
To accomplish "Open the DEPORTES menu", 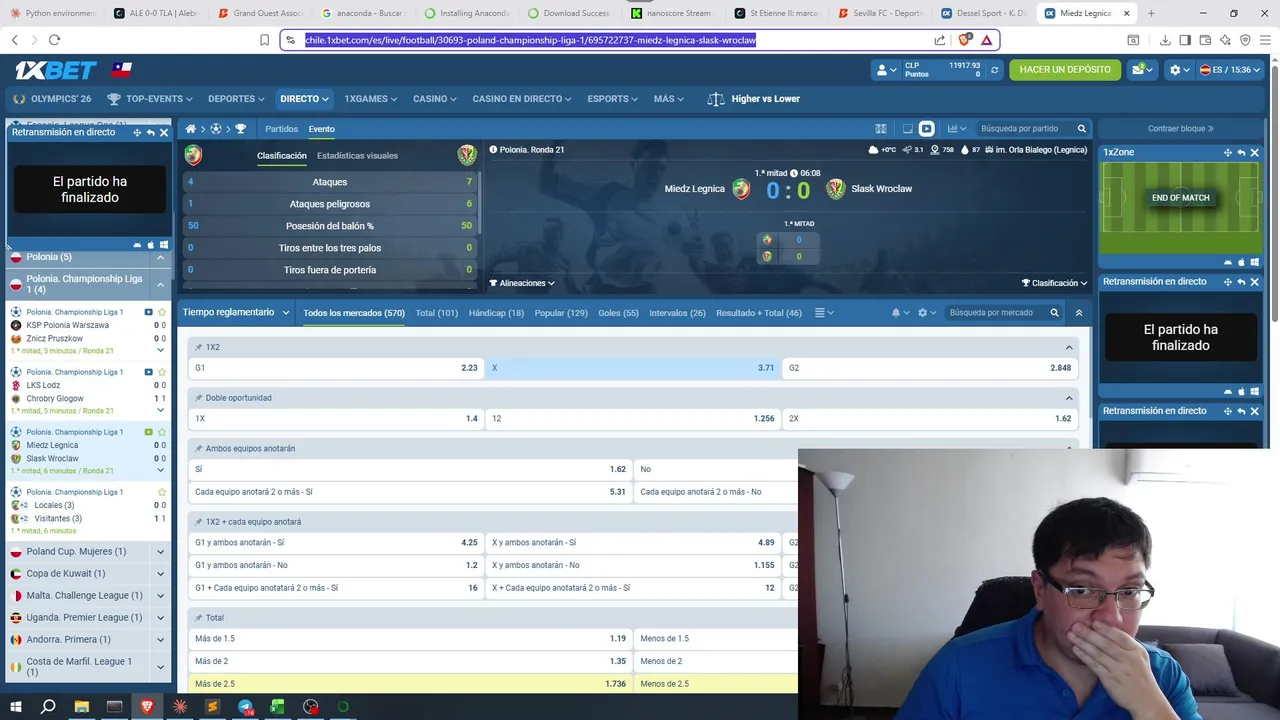I will tap(236, 99).
